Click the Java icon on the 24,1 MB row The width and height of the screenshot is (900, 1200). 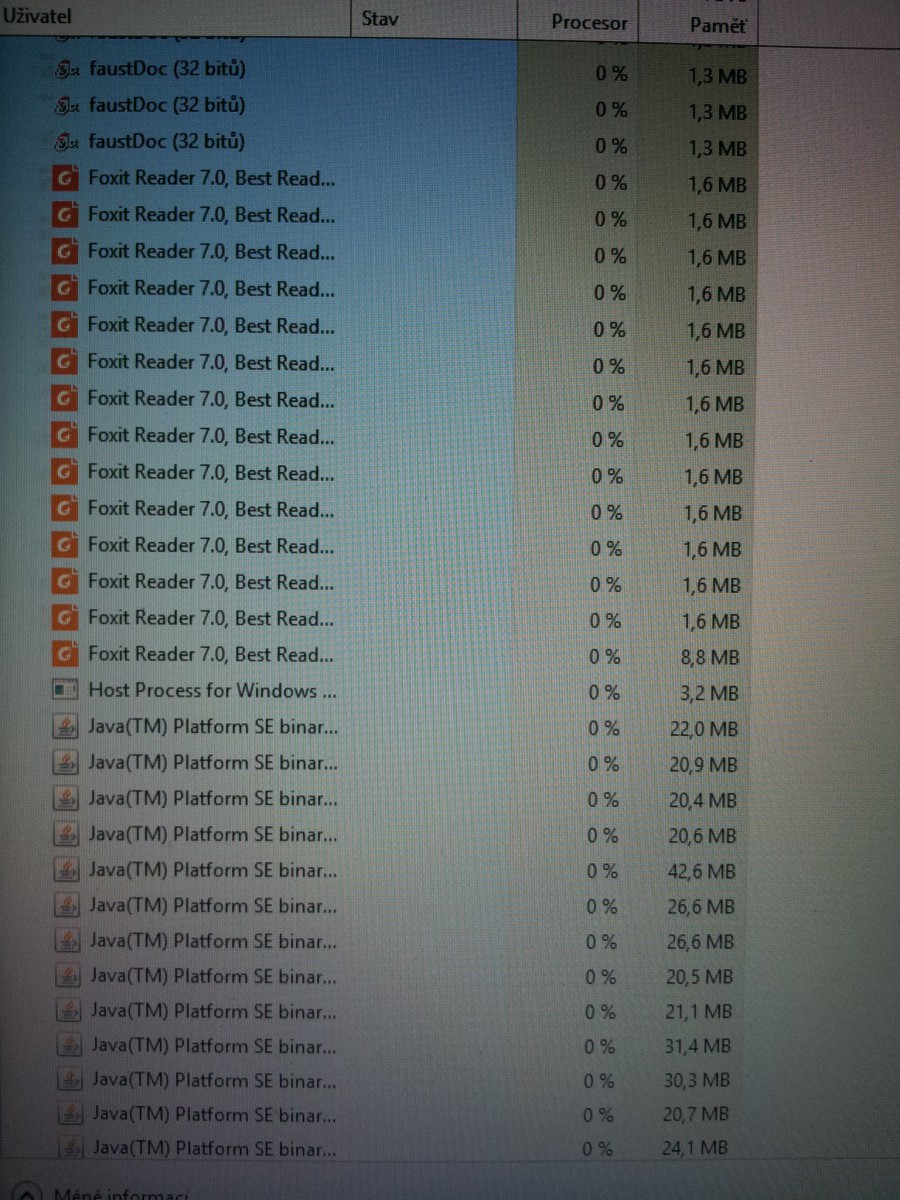coord(70,1149)
